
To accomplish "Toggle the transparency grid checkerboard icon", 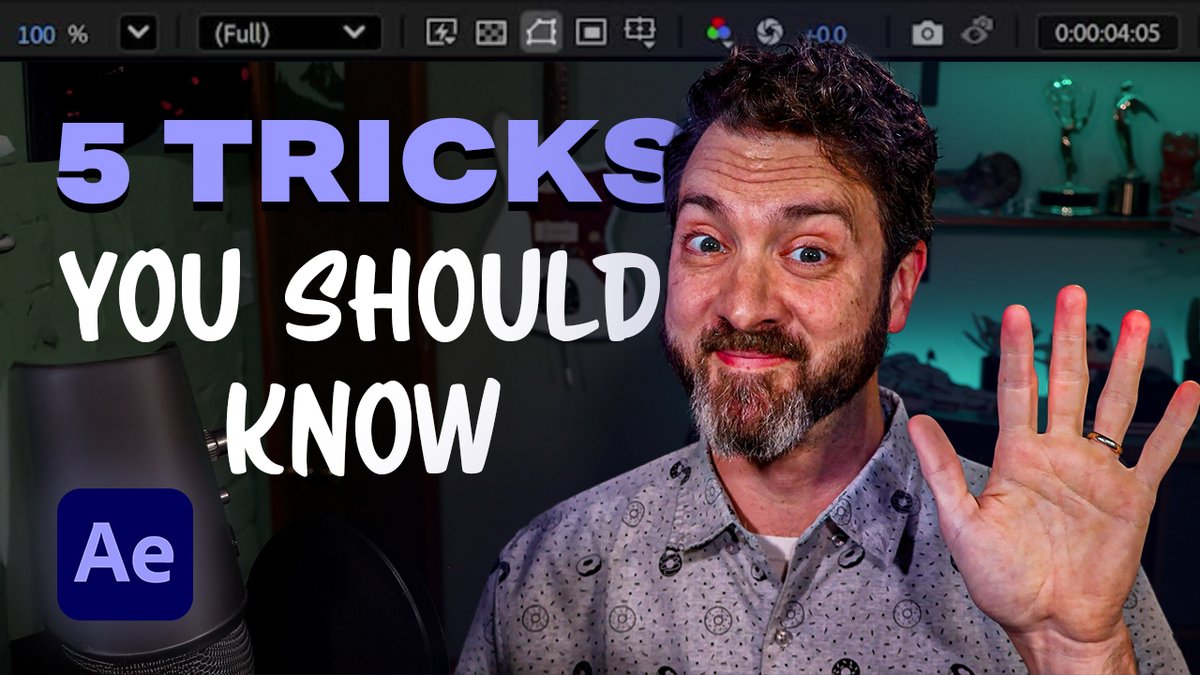I will pyautogui.click(x=490, y=33).
